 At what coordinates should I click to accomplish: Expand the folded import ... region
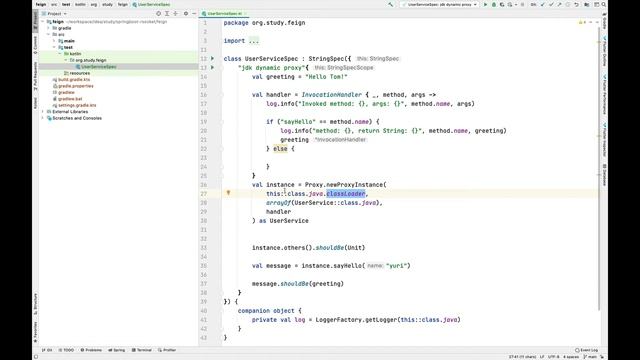pyautogui.click(x=253, y=41)
